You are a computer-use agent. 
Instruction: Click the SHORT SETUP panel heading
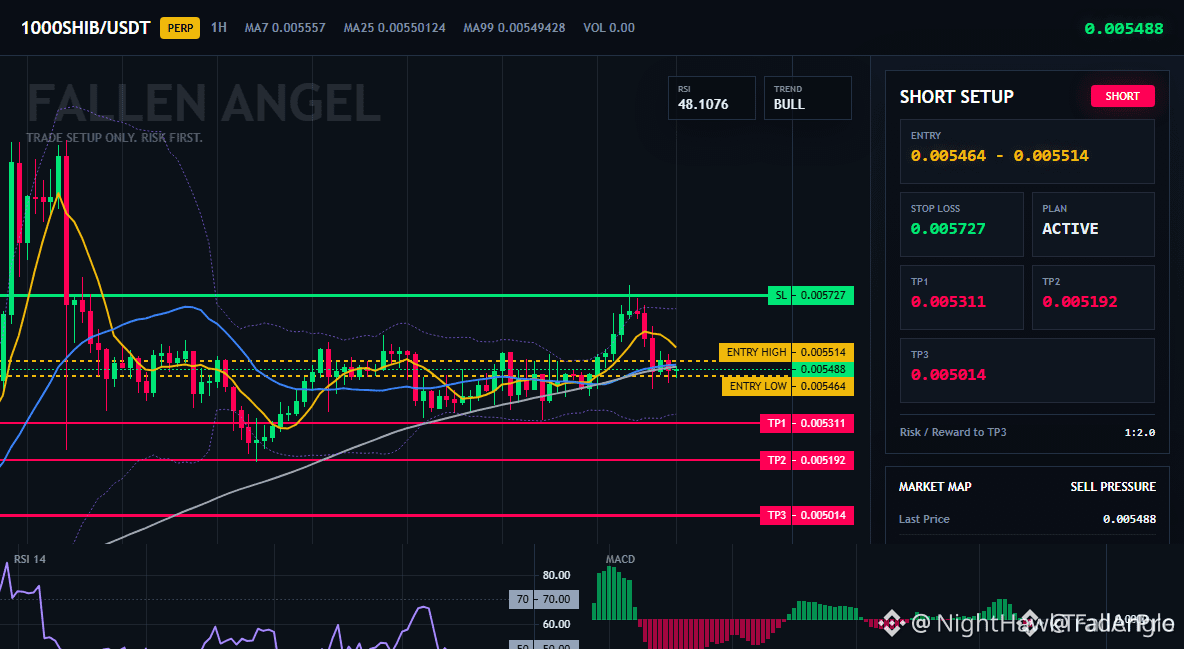[x=956, y=97]
